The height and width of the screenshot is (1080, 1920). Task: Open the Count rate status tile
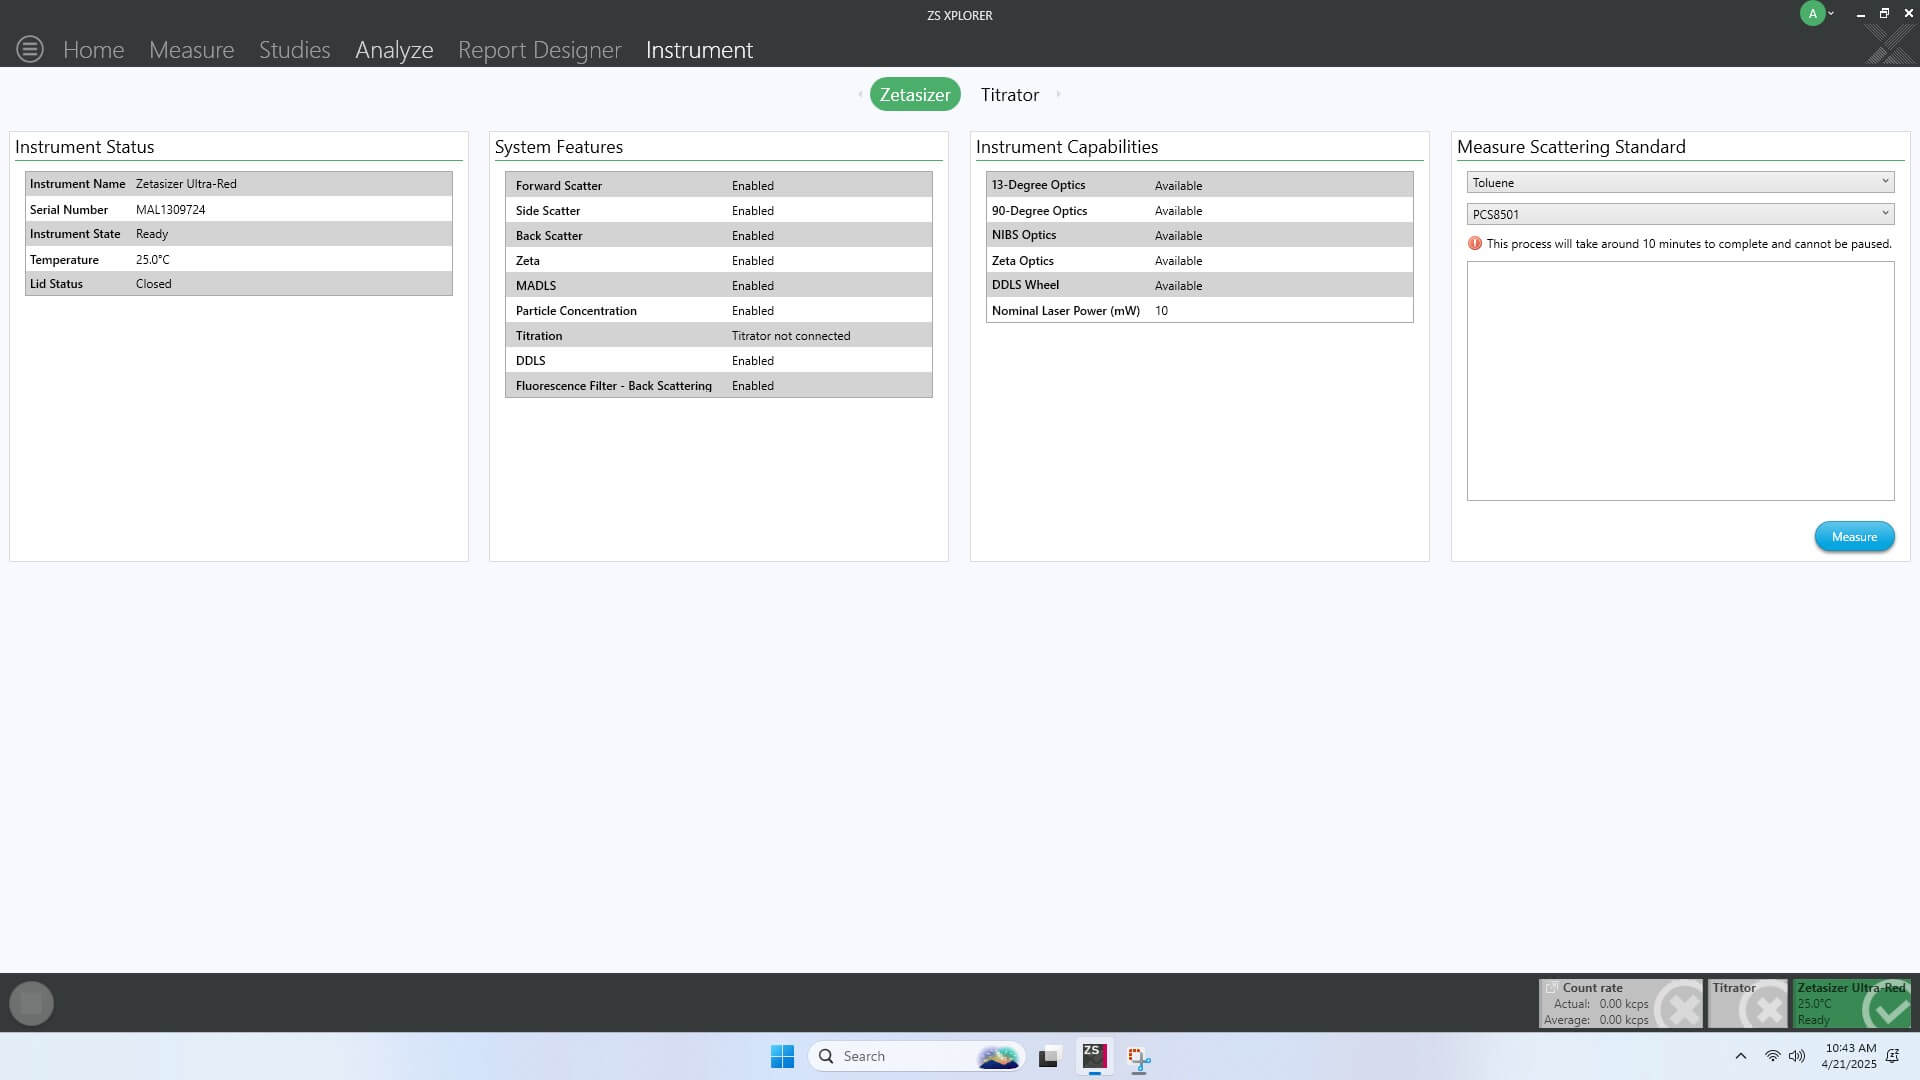point(1620,1003)
